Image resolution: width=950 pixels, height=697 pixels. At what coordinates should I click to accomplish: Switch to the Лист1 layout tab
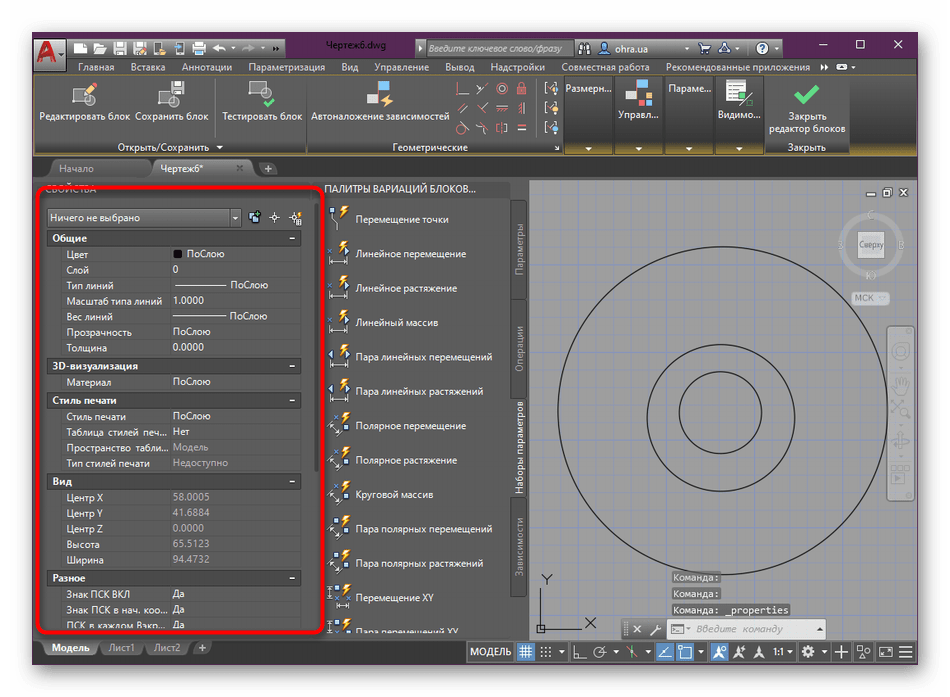[x=121, y=648]
